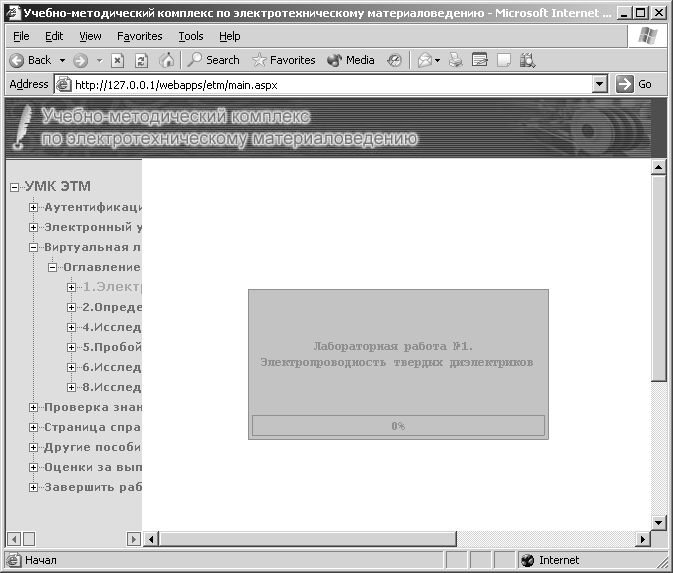
Task: Open the Tools menu
Action: 191,36
